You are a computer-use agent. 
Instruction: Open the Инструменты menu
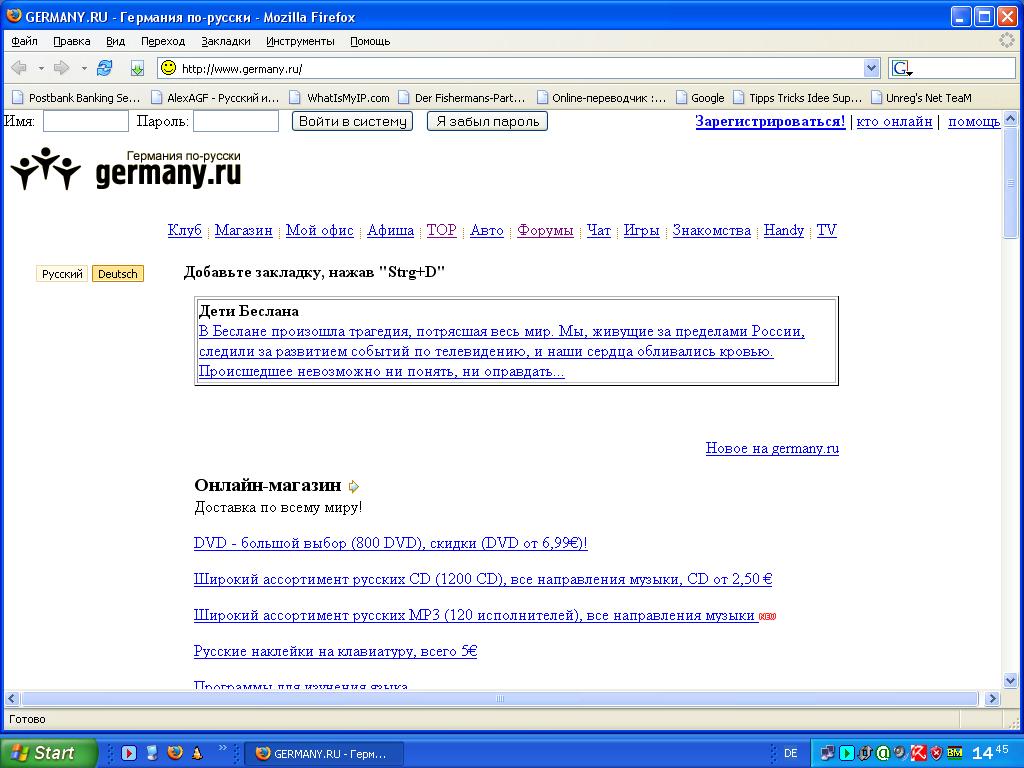coord(300,41)
